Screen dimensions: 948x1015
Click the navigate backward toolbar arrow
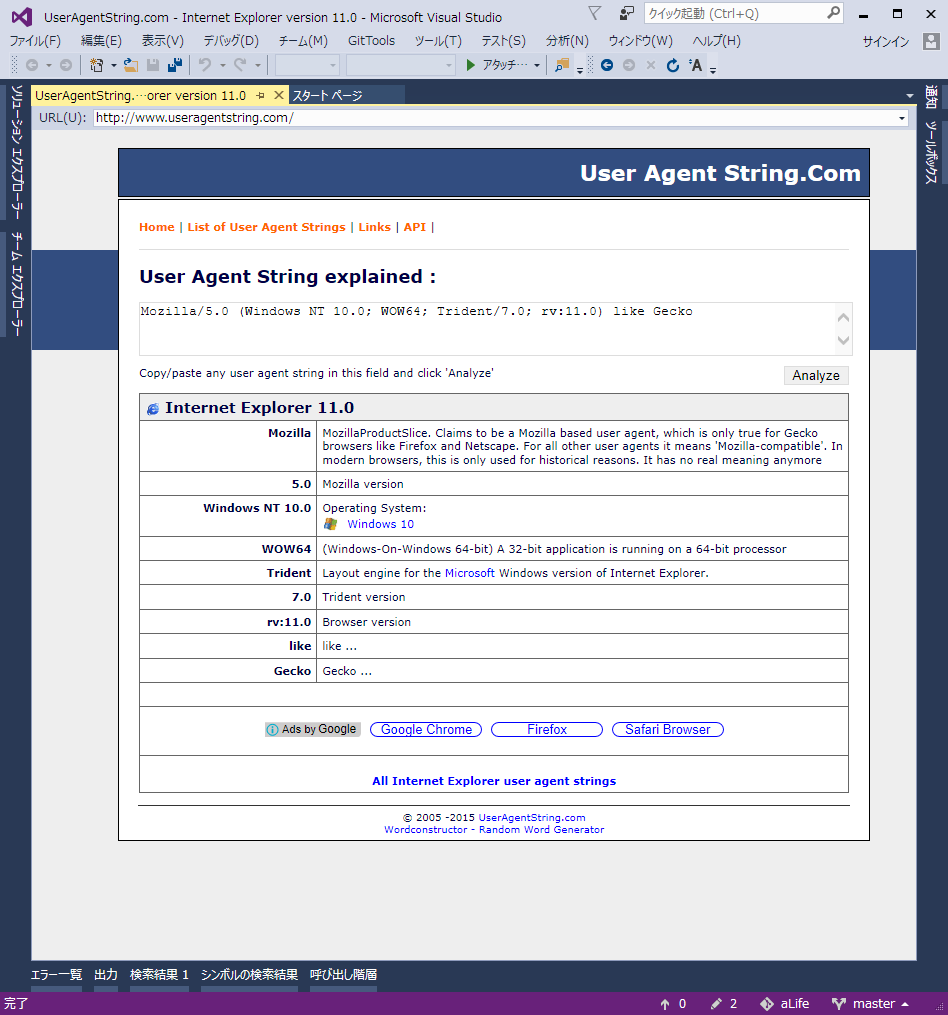point(32,65)
